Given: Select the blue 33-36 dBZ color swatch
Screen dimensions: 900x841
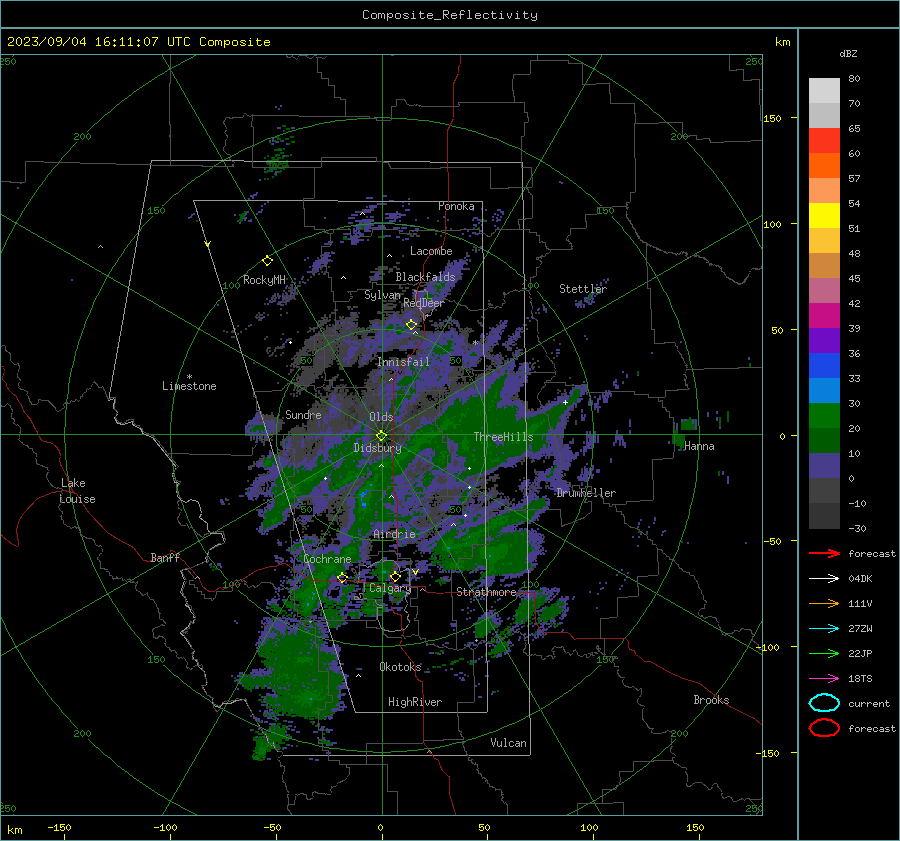Looking at the screenshot, I should pos(824,365).
